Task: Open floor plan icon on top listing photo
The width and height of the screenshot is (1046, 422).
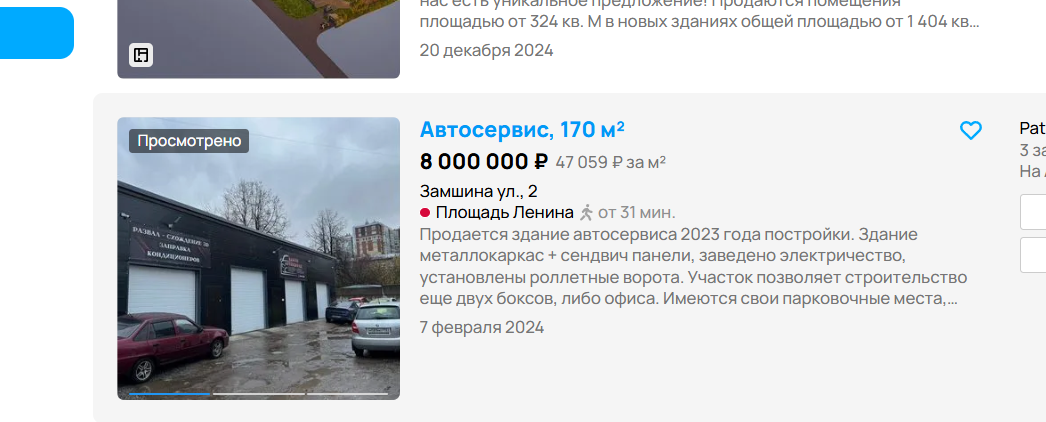Action: 141,55
